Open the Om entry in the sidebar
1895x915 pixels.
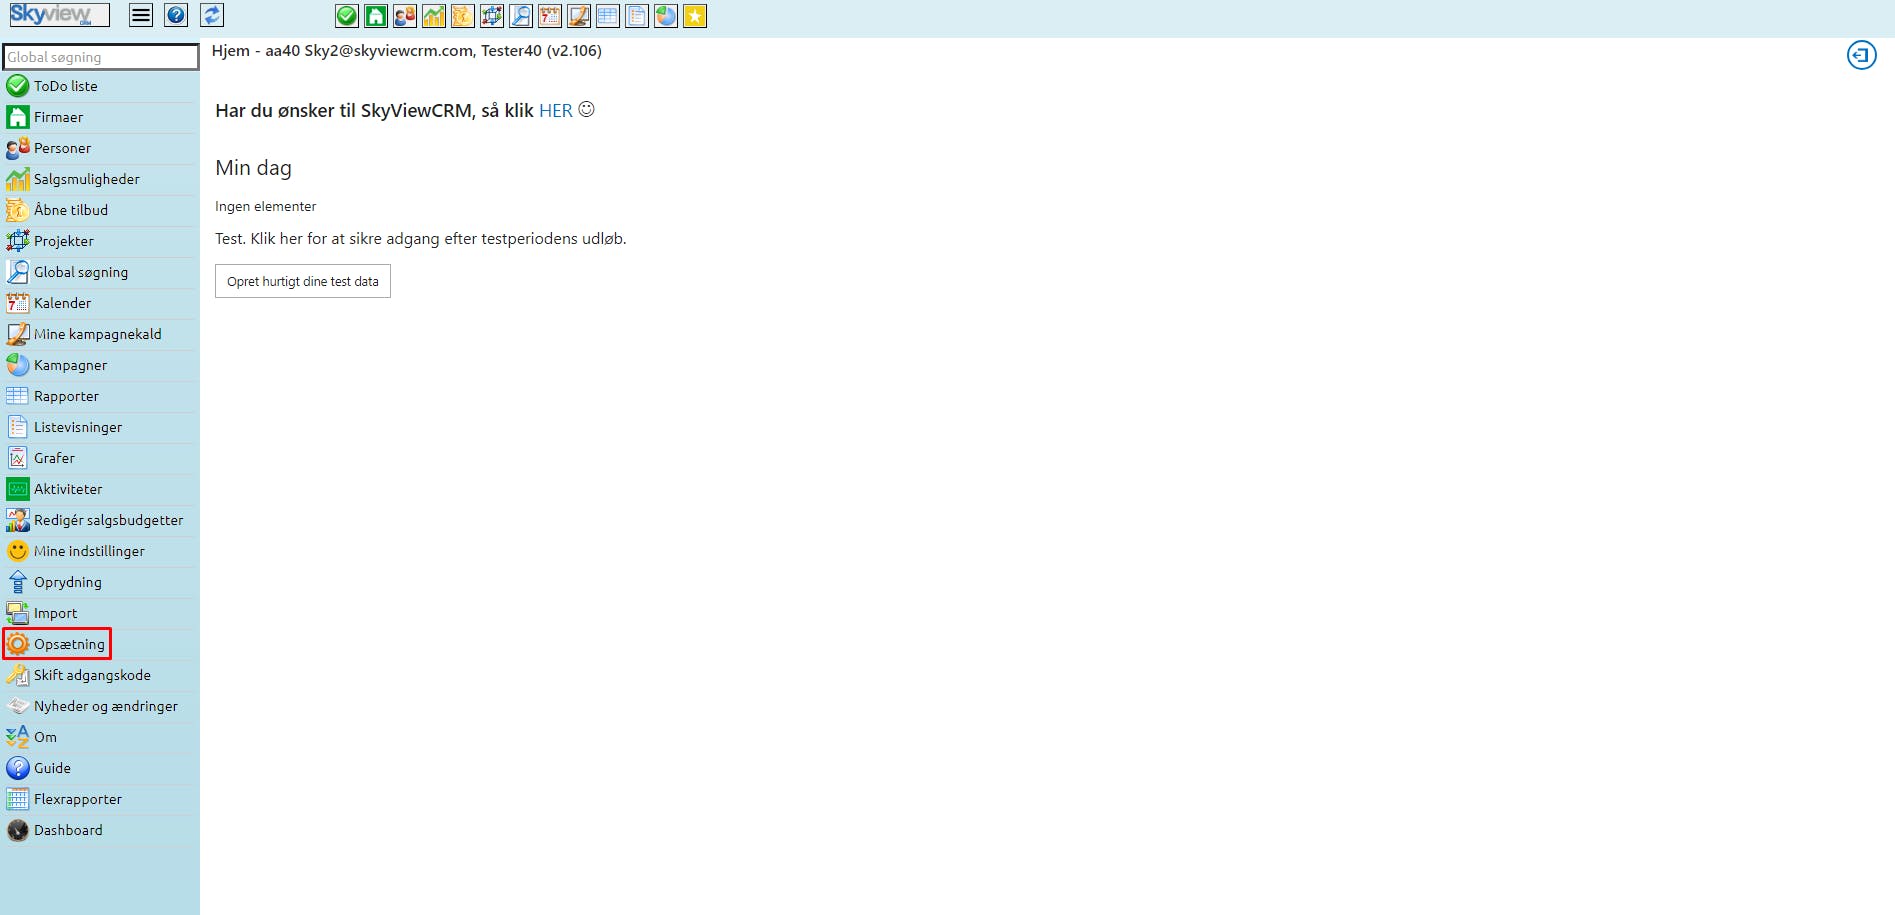pyautogui.click(x=100, y=737)
